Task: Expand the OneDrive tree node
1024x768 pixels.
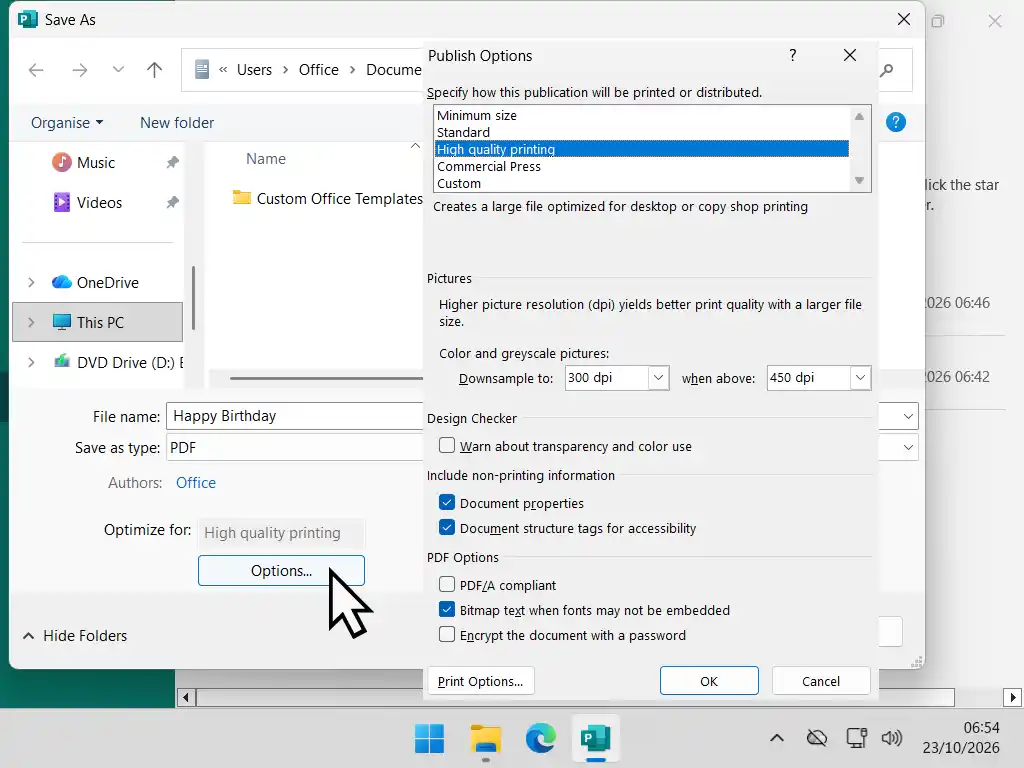Action: [31, 283]
